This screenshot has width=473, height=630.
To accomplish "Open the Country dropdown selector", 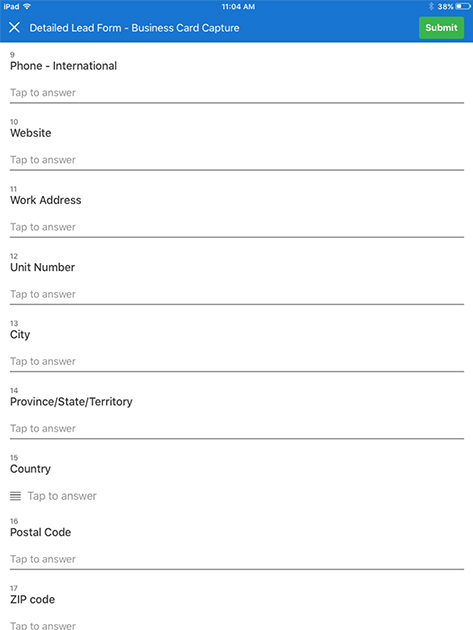I will tap(237, 496).
